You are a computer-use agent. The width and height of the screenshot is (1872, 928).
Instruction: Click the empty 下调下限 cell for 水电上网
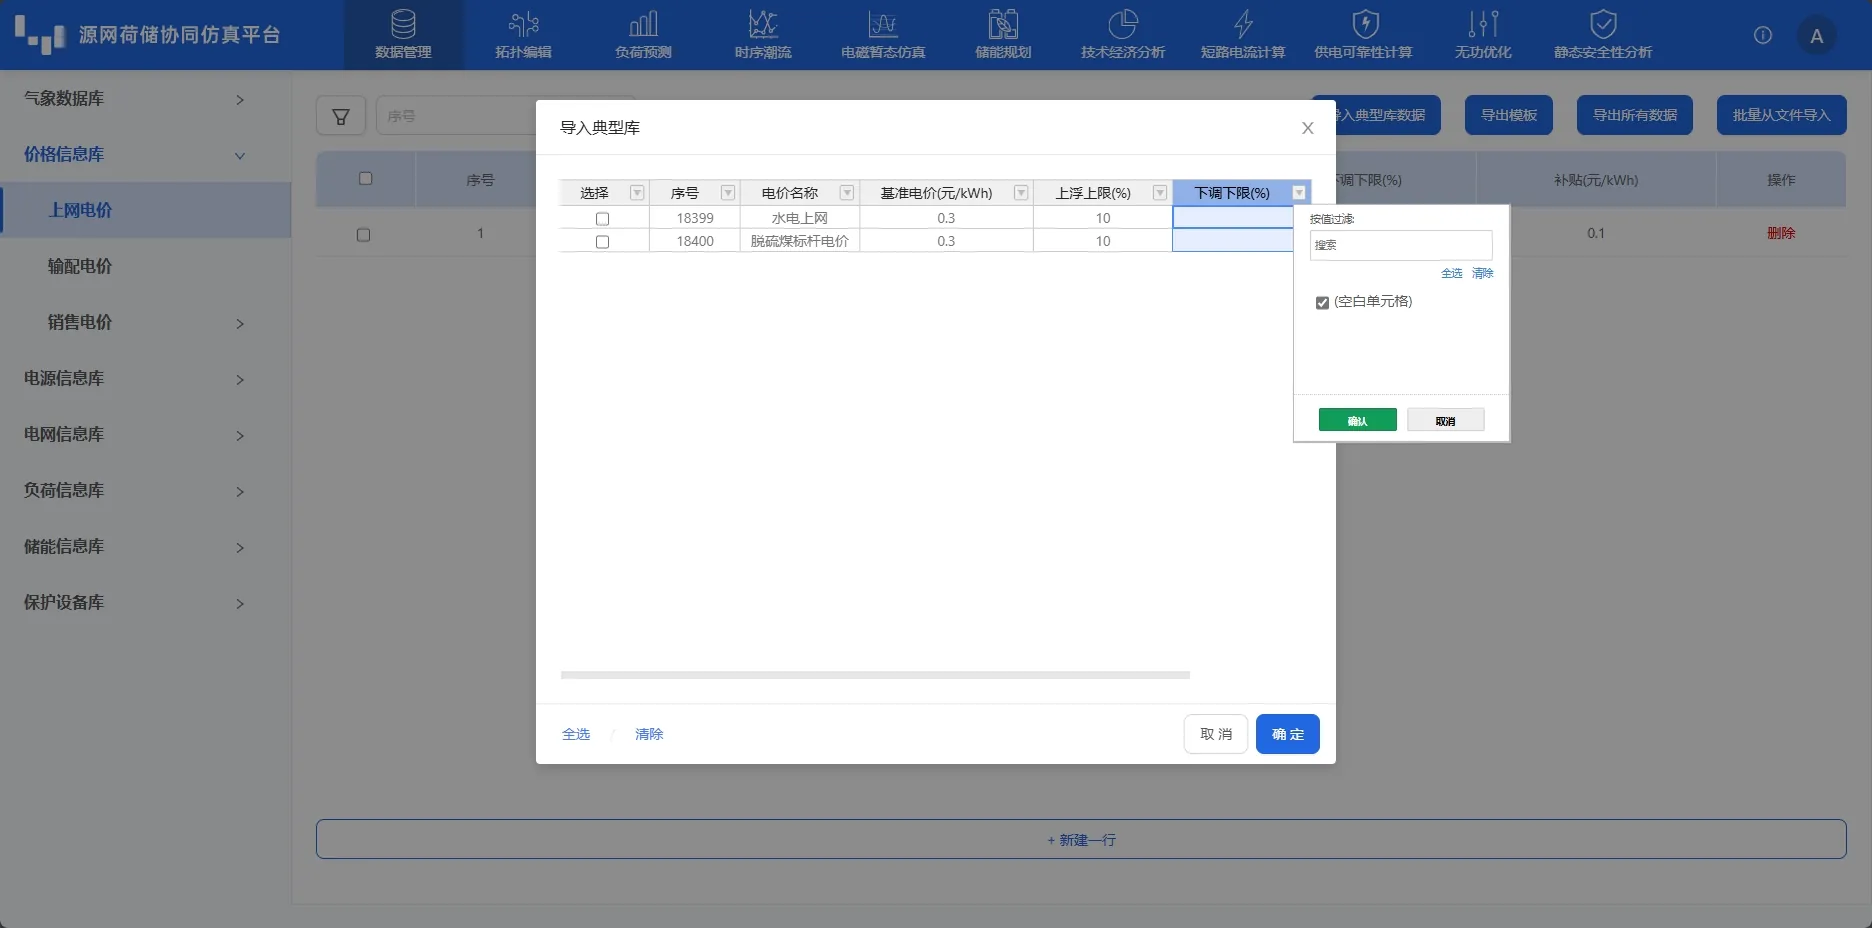(1232, 218)
